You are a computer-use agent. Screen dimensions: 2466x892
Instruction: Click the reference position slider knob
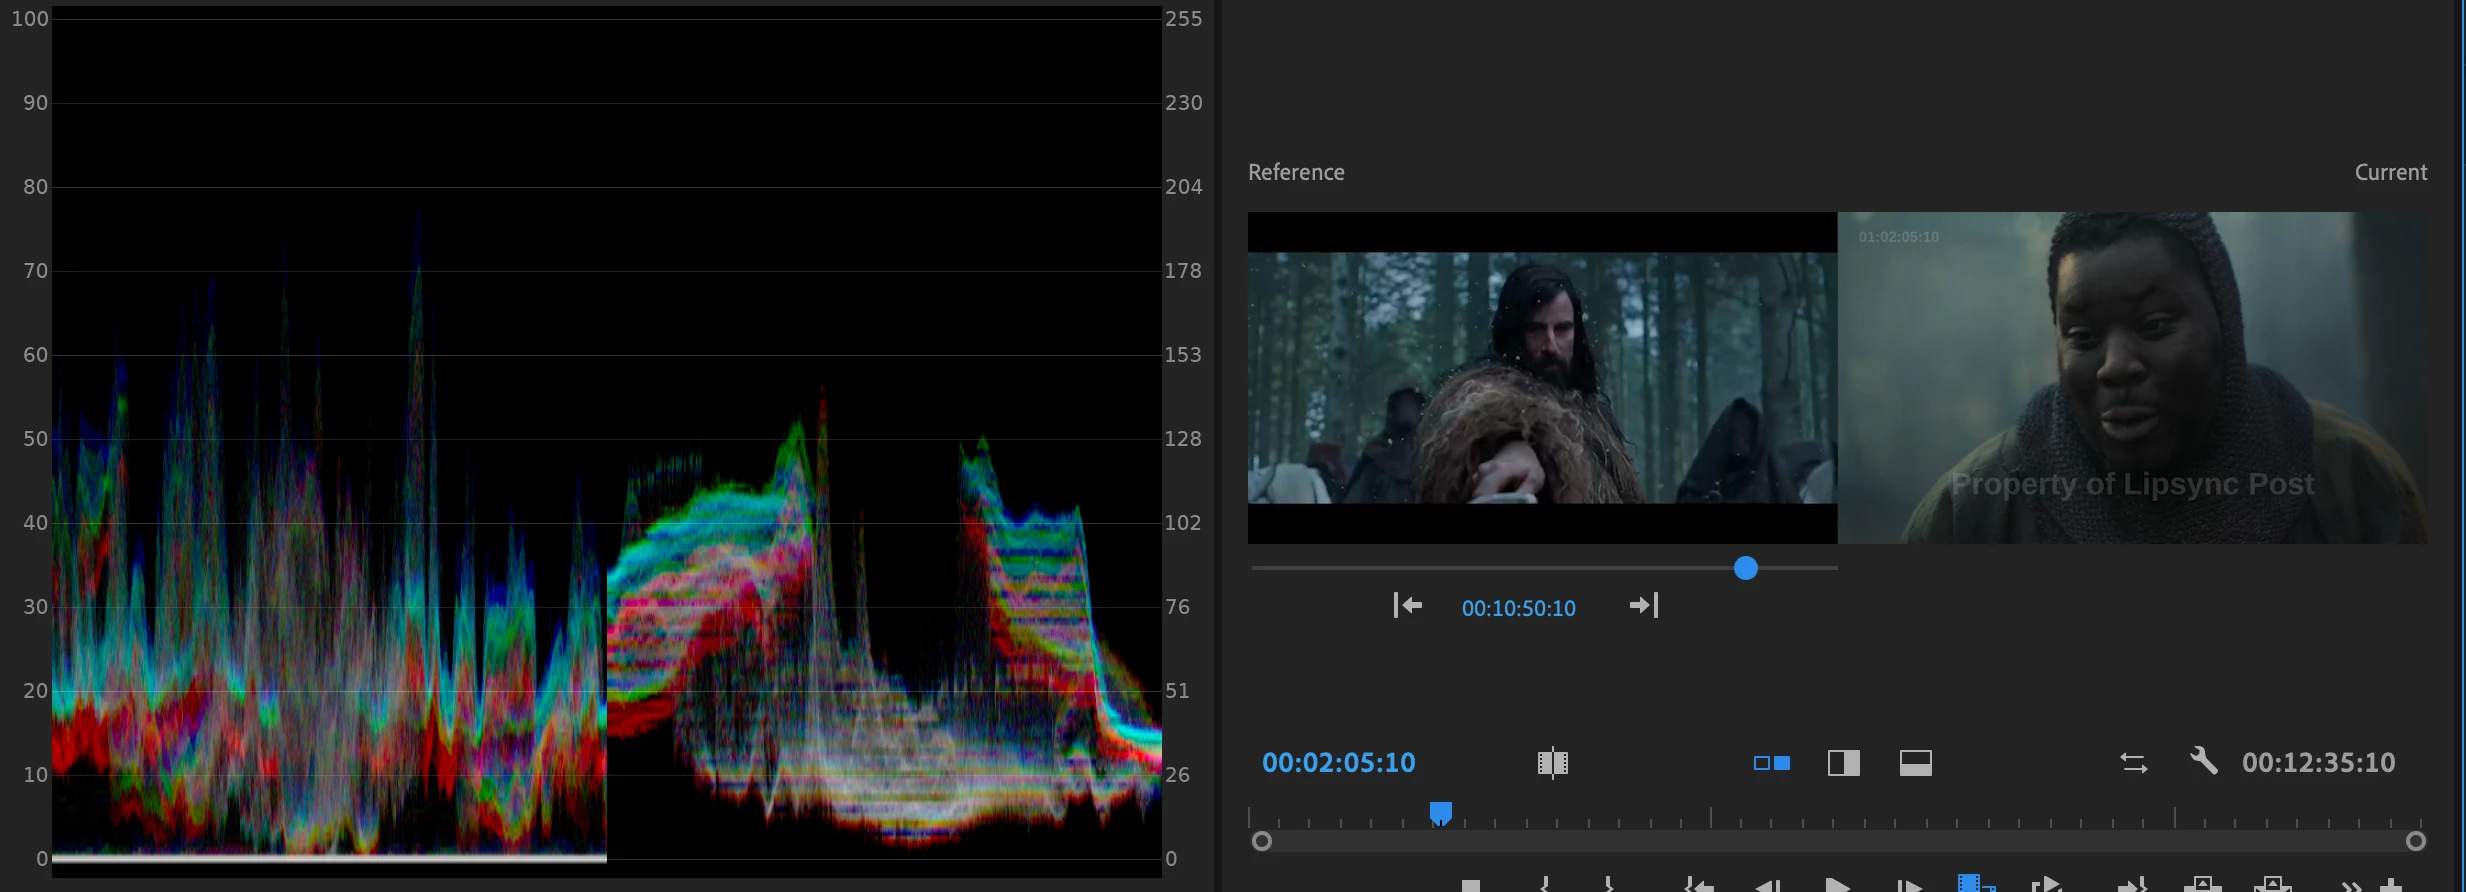[1746, 568]
